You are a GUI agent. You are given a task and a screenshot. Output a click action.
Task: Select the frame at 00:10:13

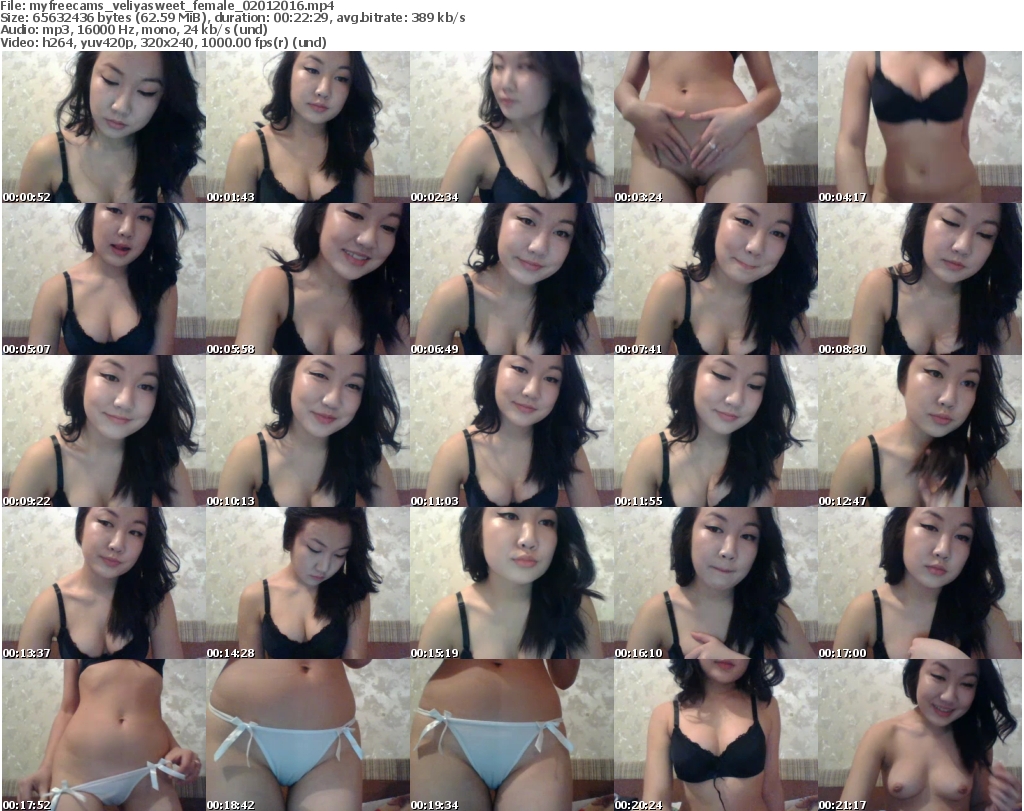click(x=308, y=432)
